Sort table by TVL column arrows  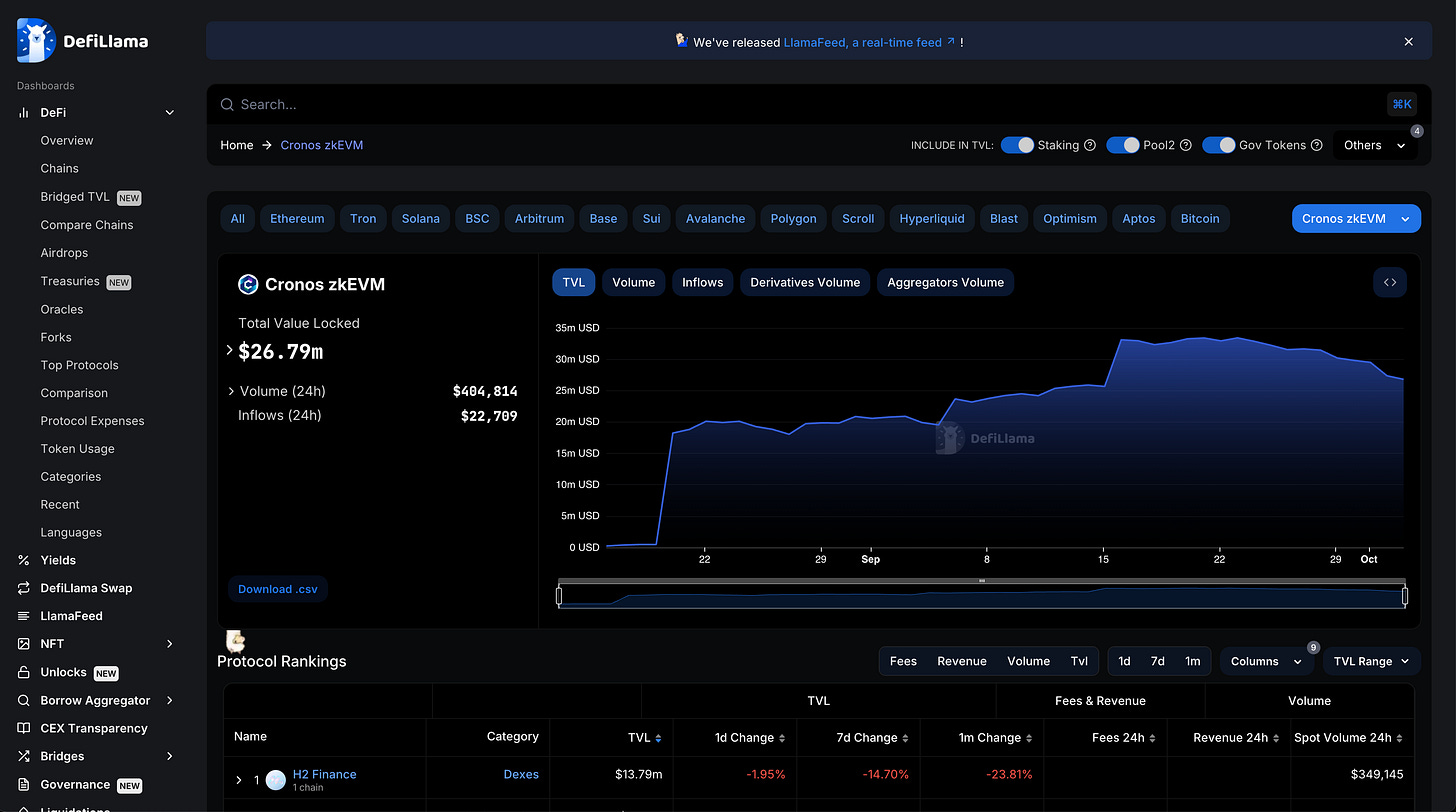pyautogui.click(x=659, y=738)
